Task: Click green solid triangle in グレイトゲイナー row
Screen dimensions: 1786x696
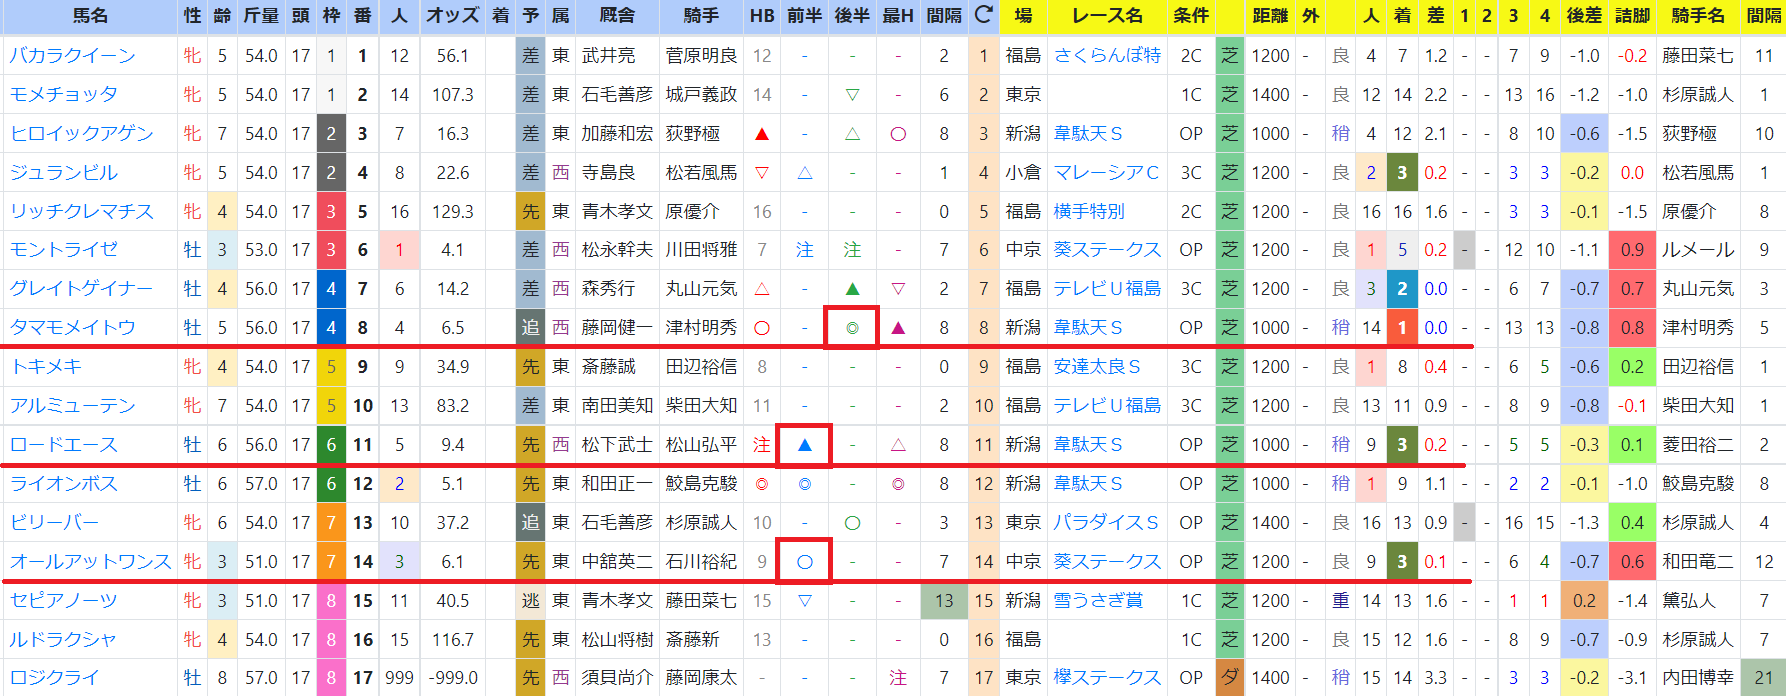Action: coord(852,289)
